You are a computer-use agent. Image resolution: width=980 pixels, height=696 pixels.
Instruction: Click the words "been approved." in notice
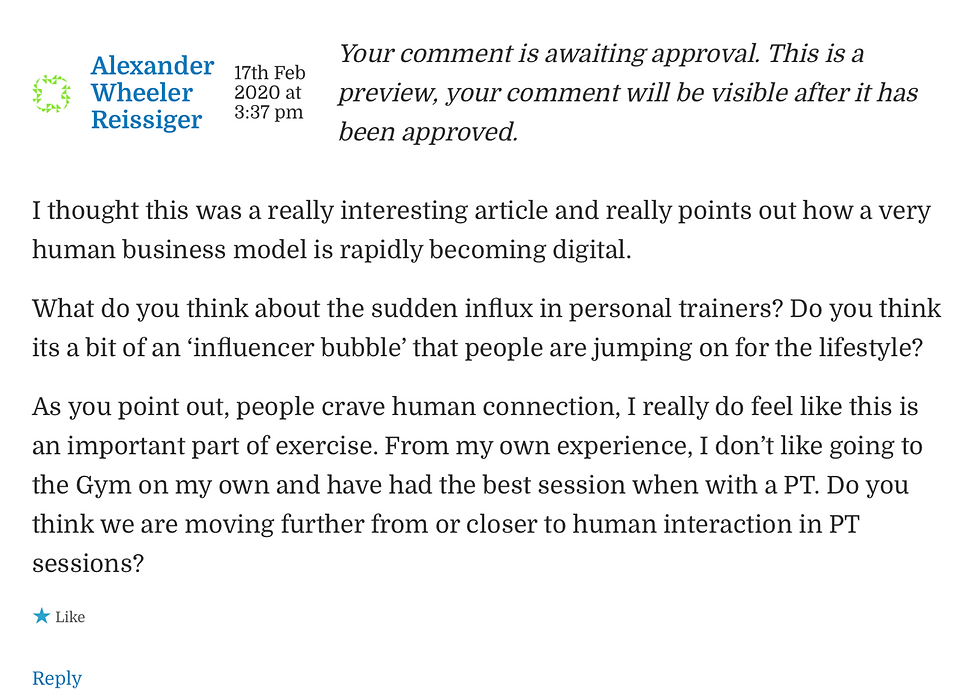[x=428, y=132]
